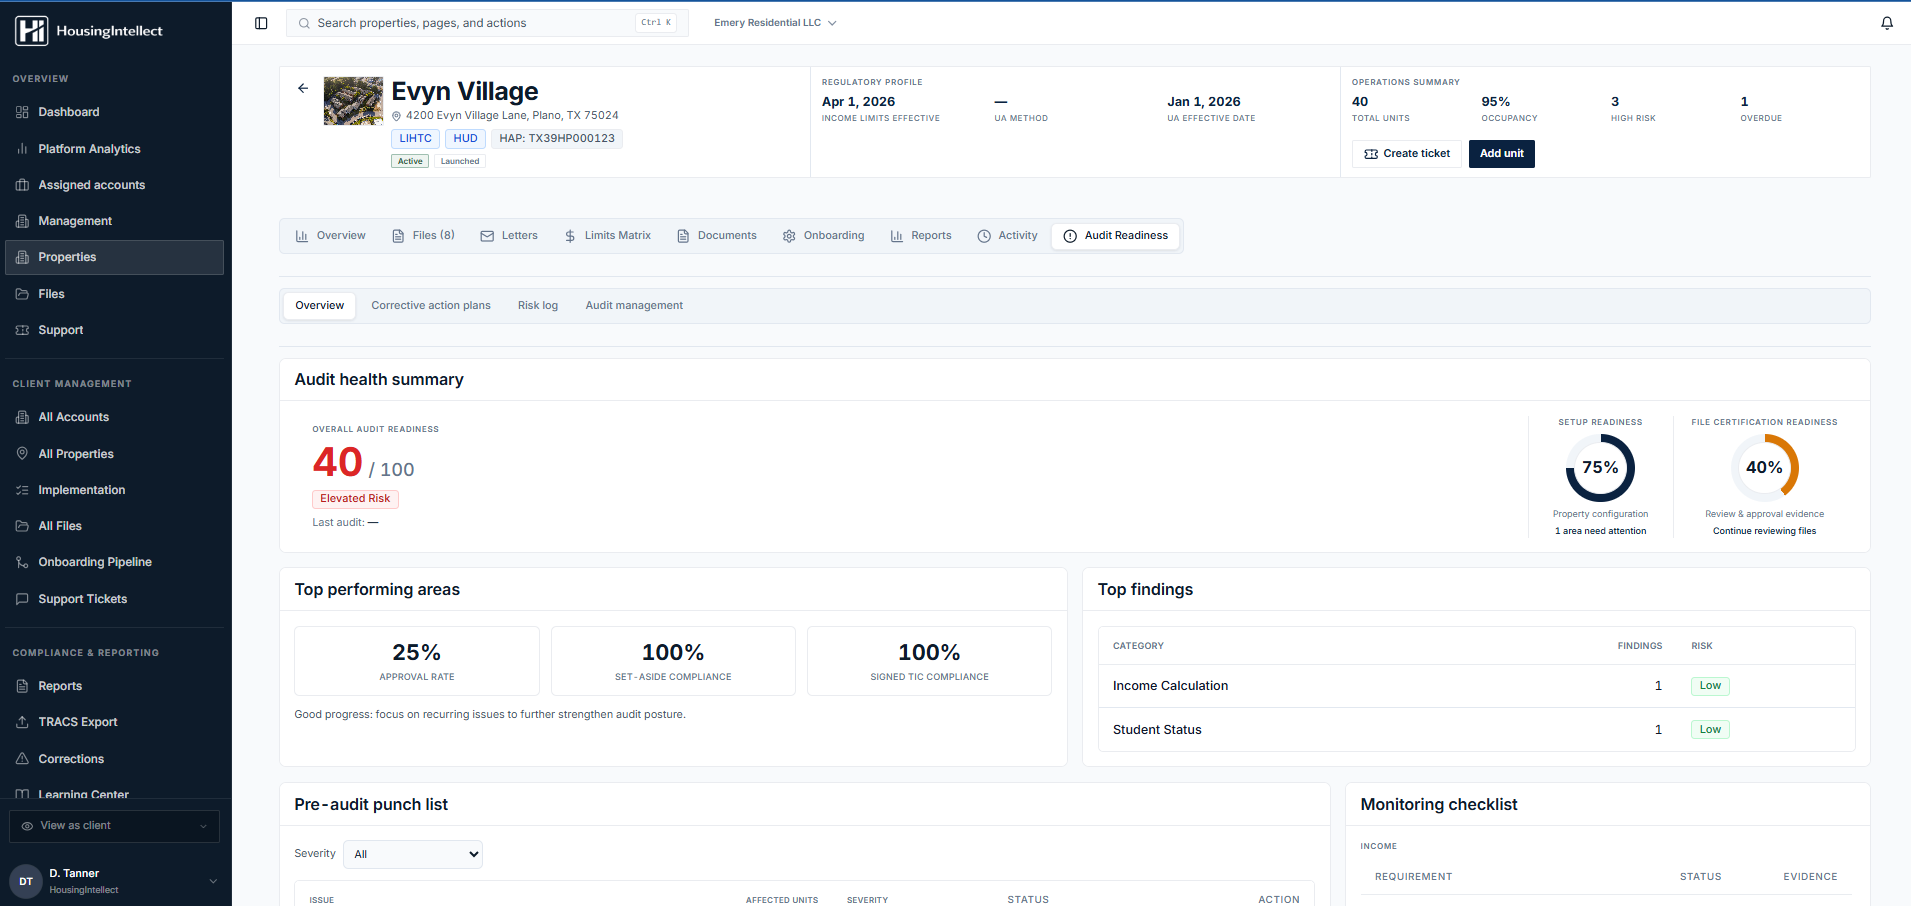Click the Onboarding tab gear icon

pos(789,236)
